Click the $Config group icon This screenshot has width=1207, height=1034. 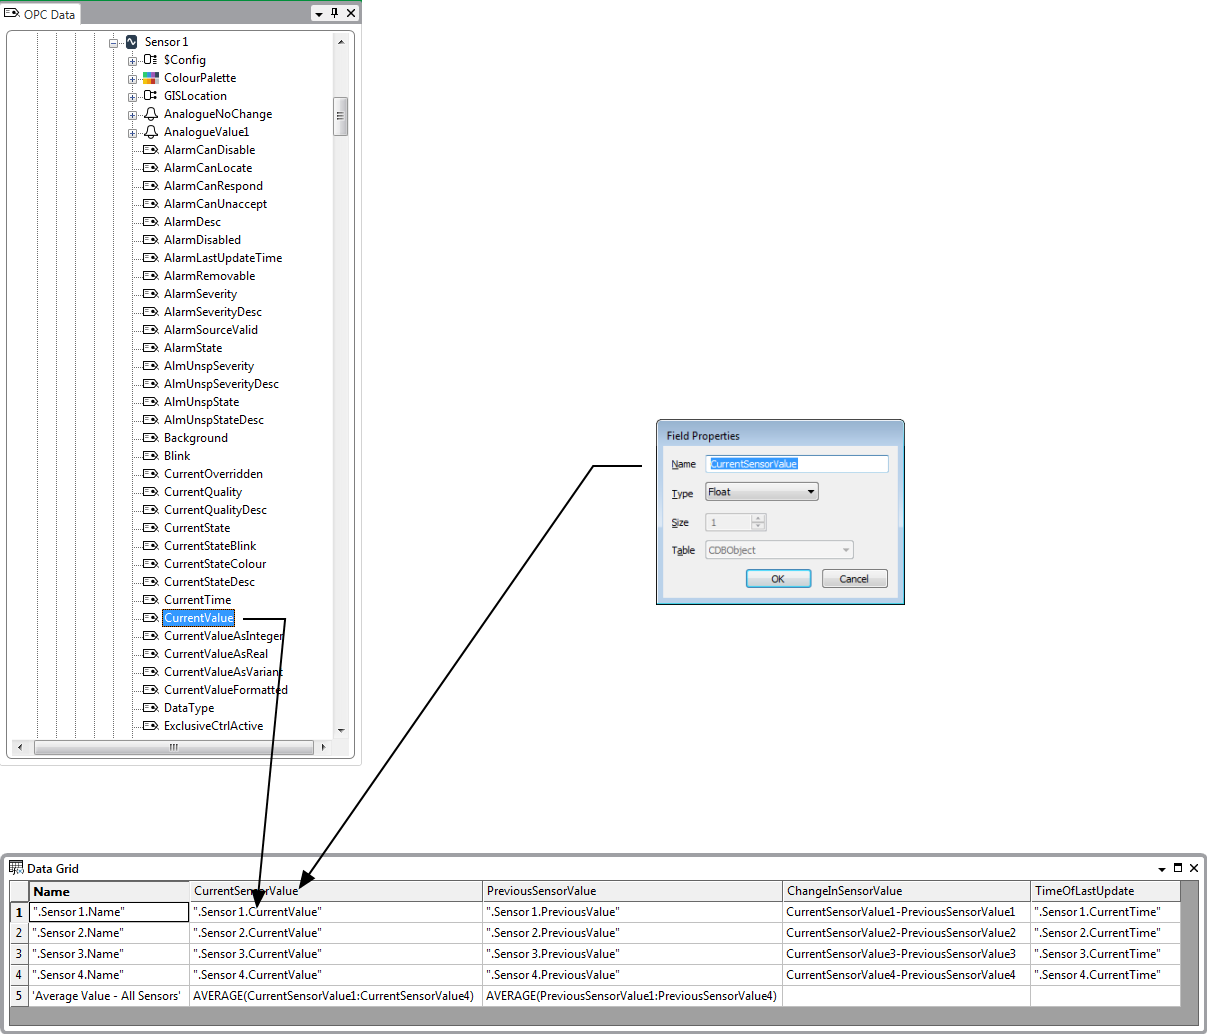pos(151,60)
